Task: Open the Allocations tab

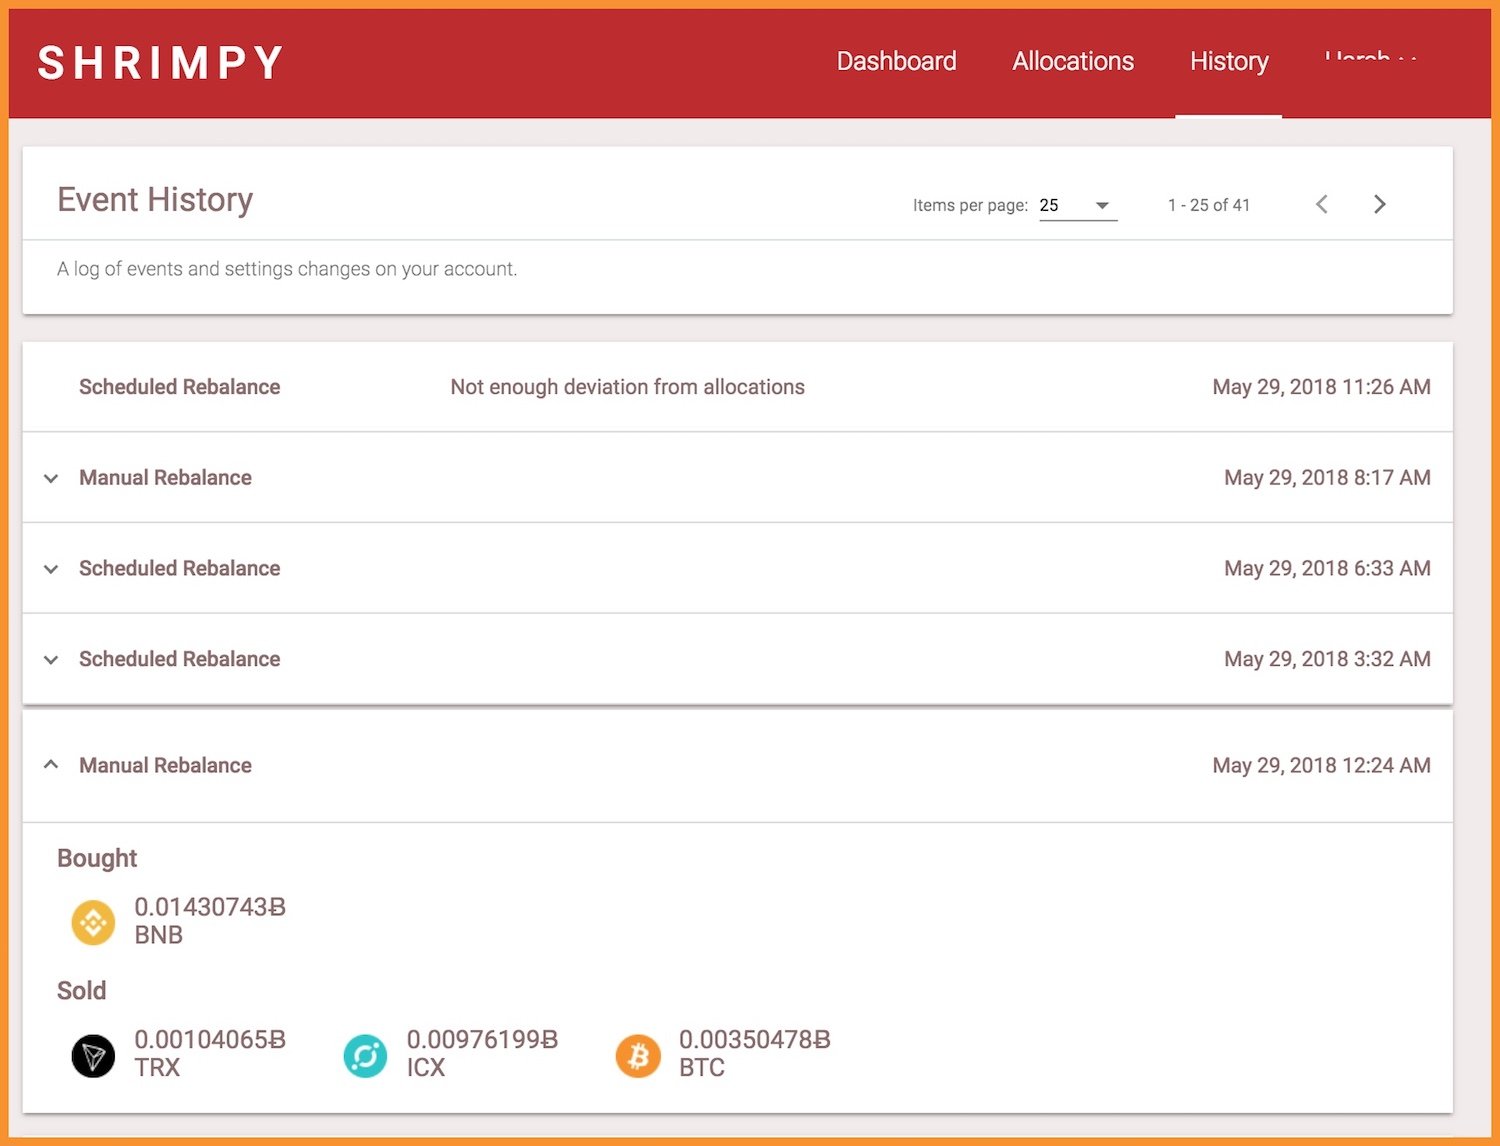Action: click(1073, 61)
